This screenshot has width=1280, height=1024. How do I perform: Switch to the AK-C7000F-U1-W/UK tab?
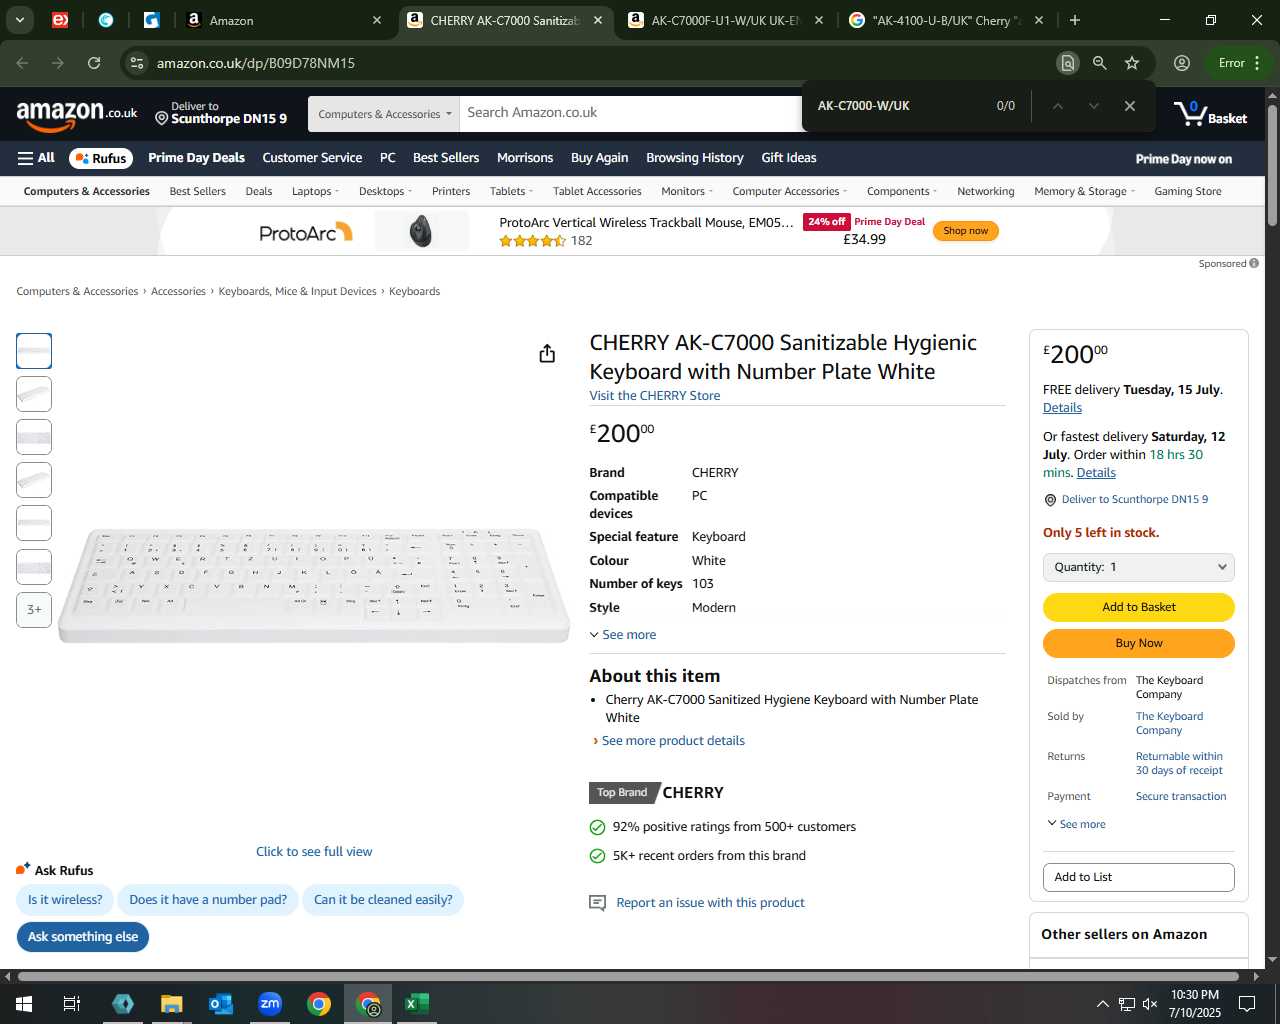click(x=727, y=20)
